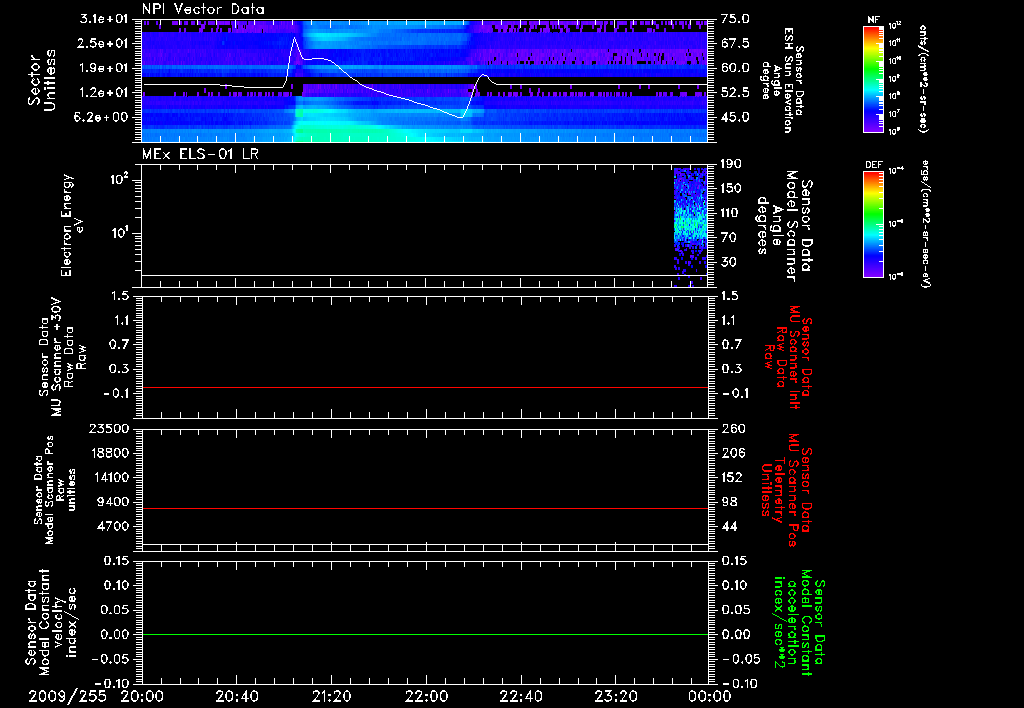The height and width of the screenshot is (708, 1024).
Task: Click the 45.0 elevation angle tick value
Action: point(735,118)
